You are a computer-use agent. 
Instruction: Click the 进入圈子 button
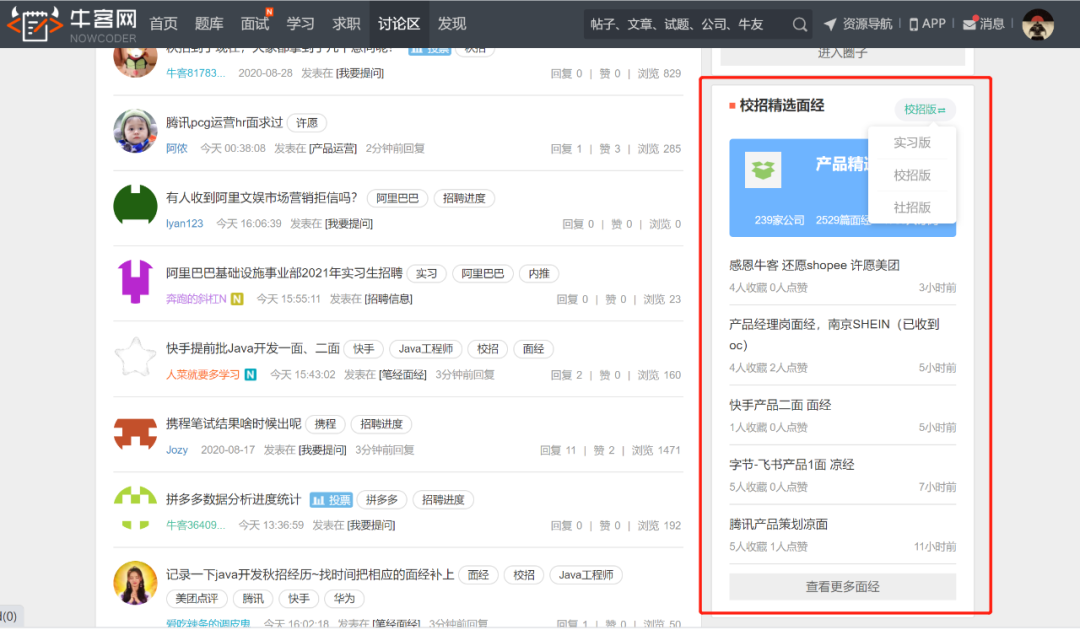[842, 54]
